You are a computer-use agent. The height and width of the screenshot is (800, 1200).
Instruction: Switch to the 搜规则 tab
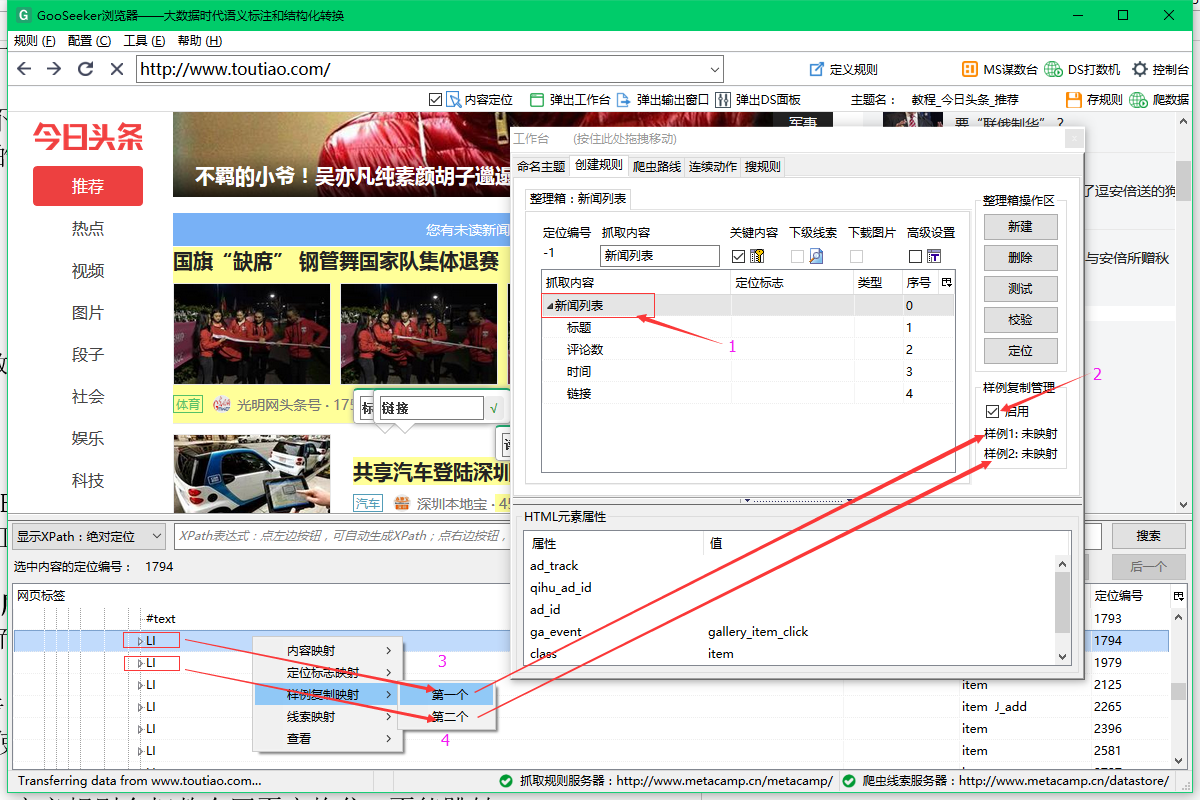pyautogui.click(x=762, y=166)
